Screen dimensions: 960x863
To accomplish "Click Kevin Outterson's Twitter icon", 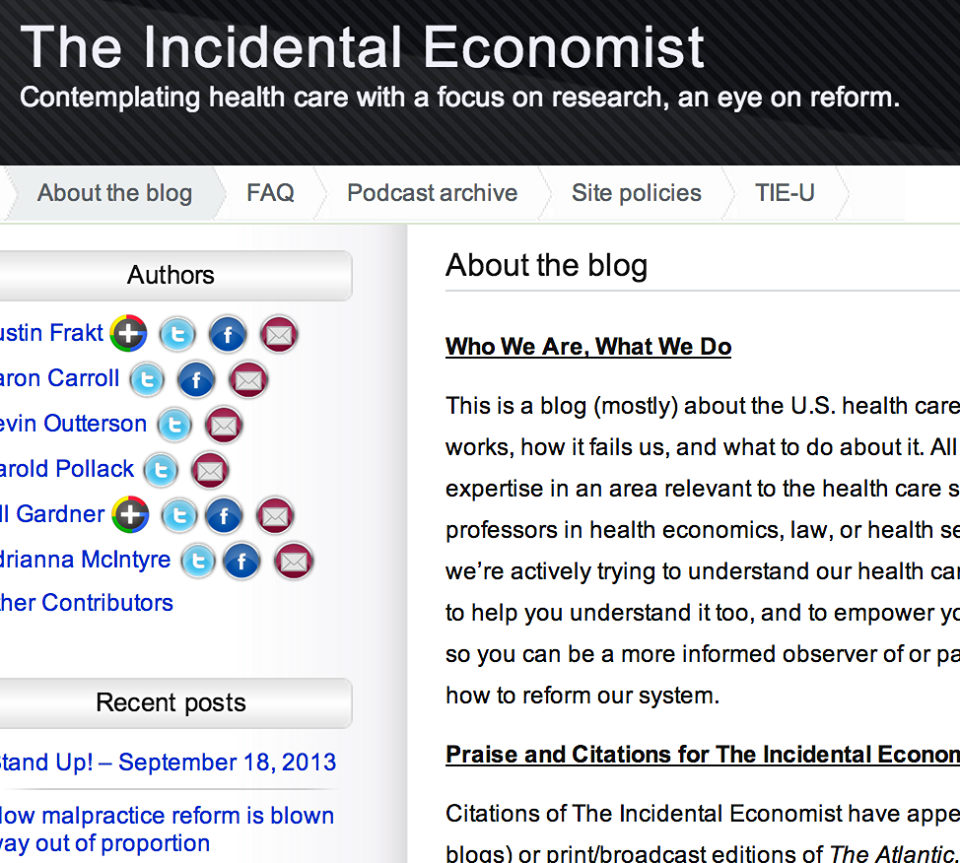I will 174,425.
